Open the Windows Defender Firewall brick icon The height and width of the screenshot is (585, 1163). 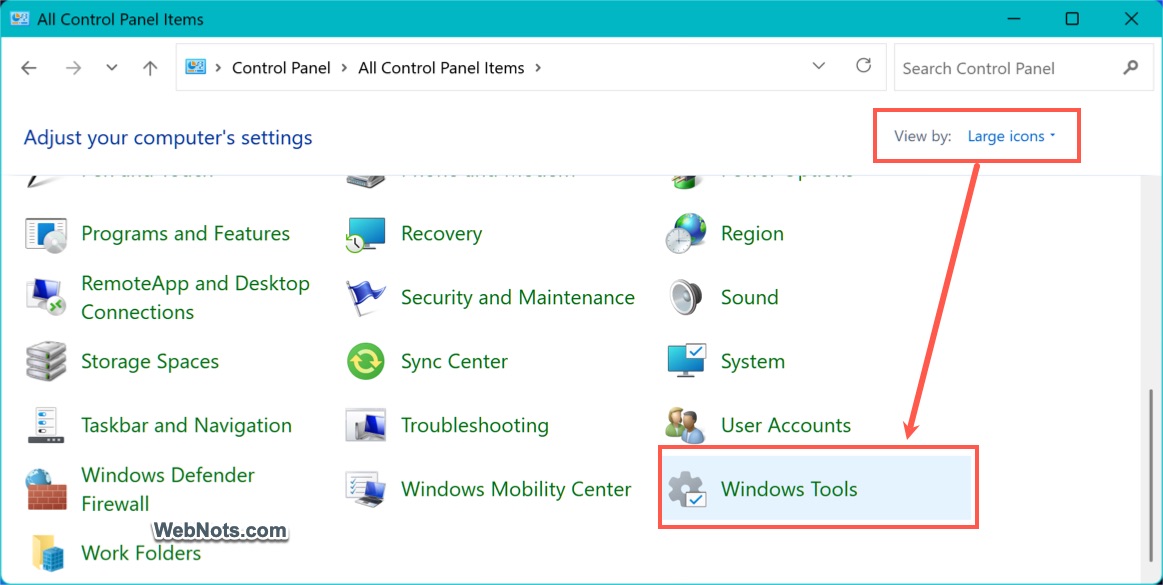point(46,489)
